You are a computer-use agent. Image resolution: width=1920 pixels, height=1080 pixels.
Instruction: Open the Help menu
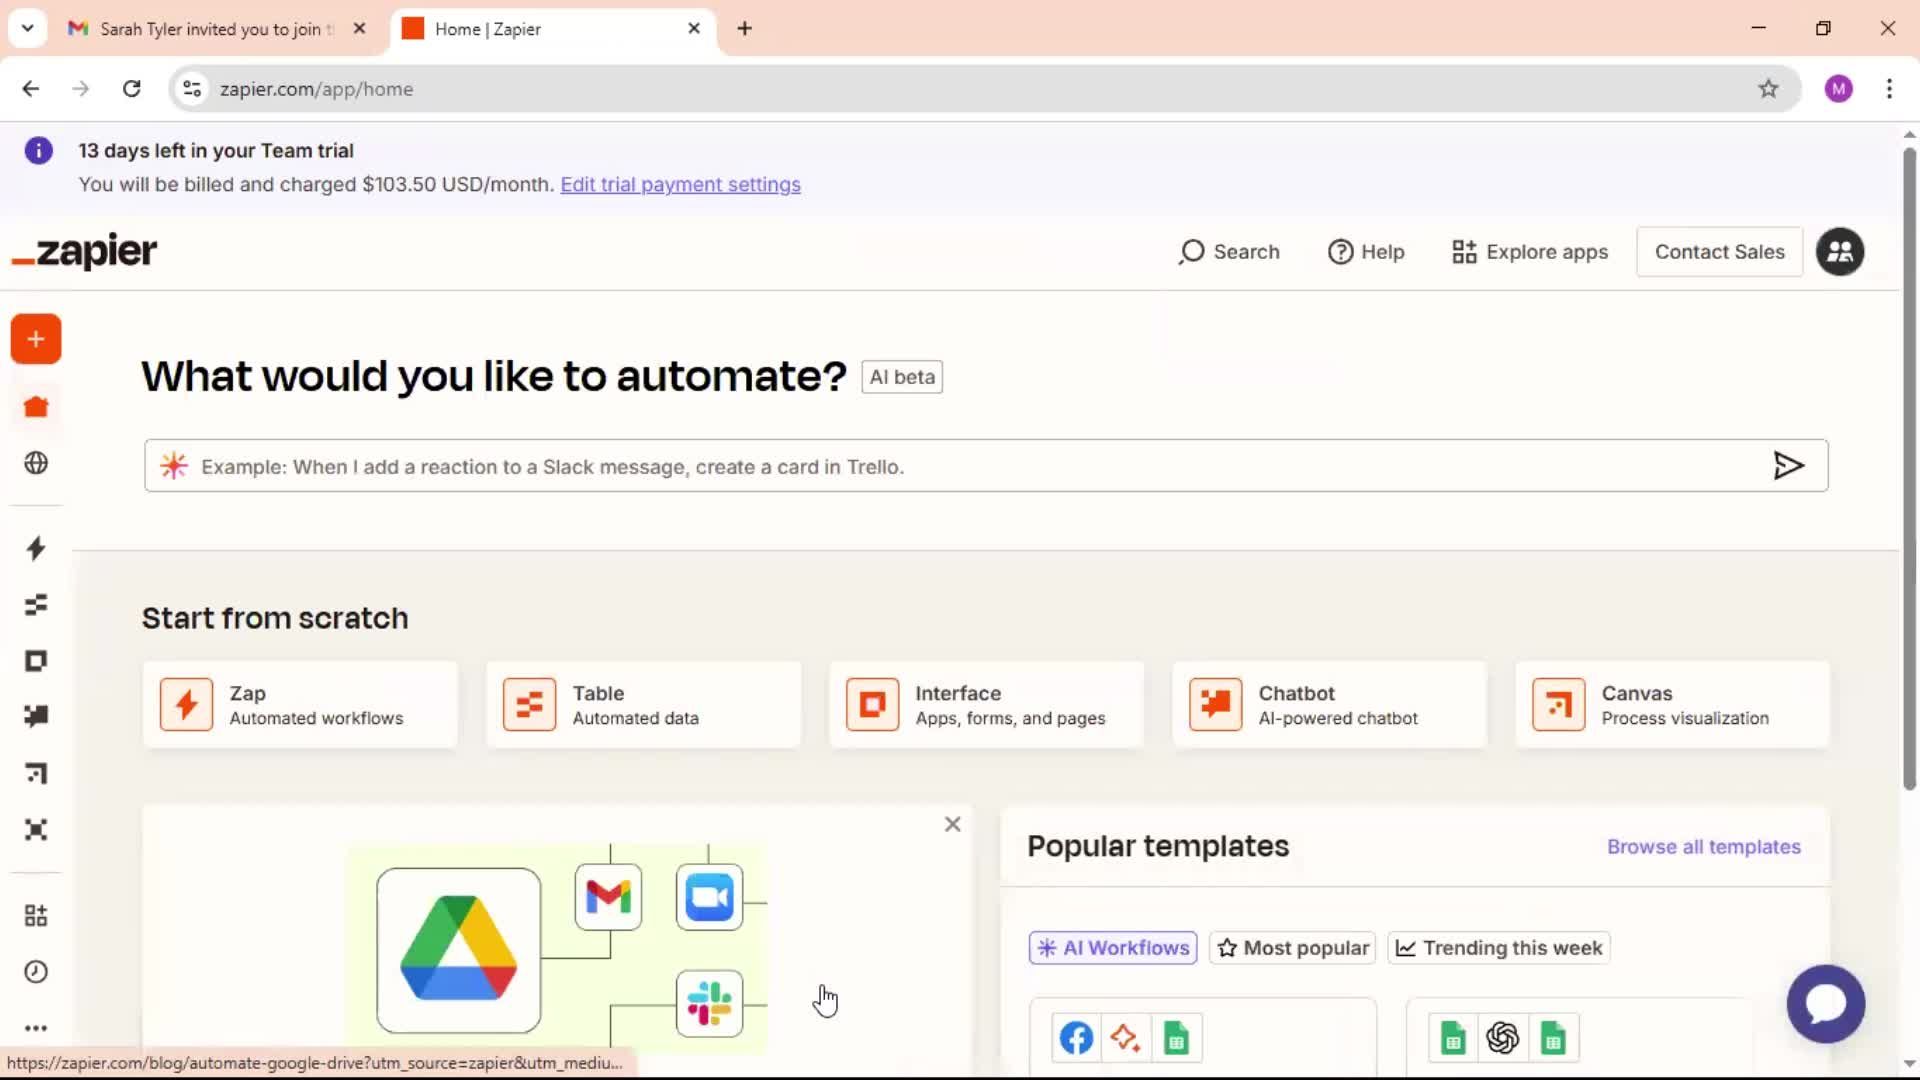pyautogui.click(x=1366, y=252)
